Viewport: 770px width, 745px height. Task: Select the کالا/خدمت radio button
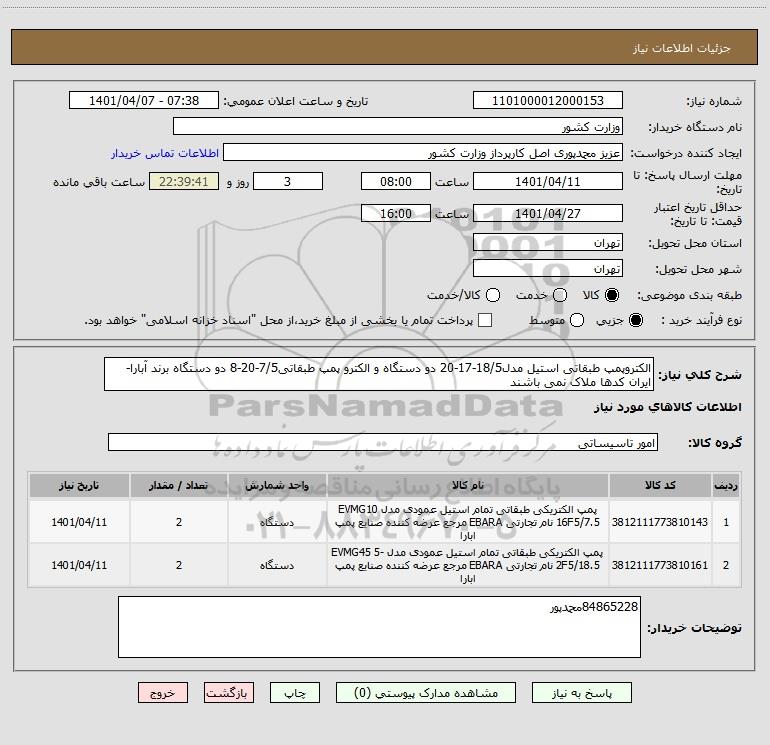click(x=493, y=295)
